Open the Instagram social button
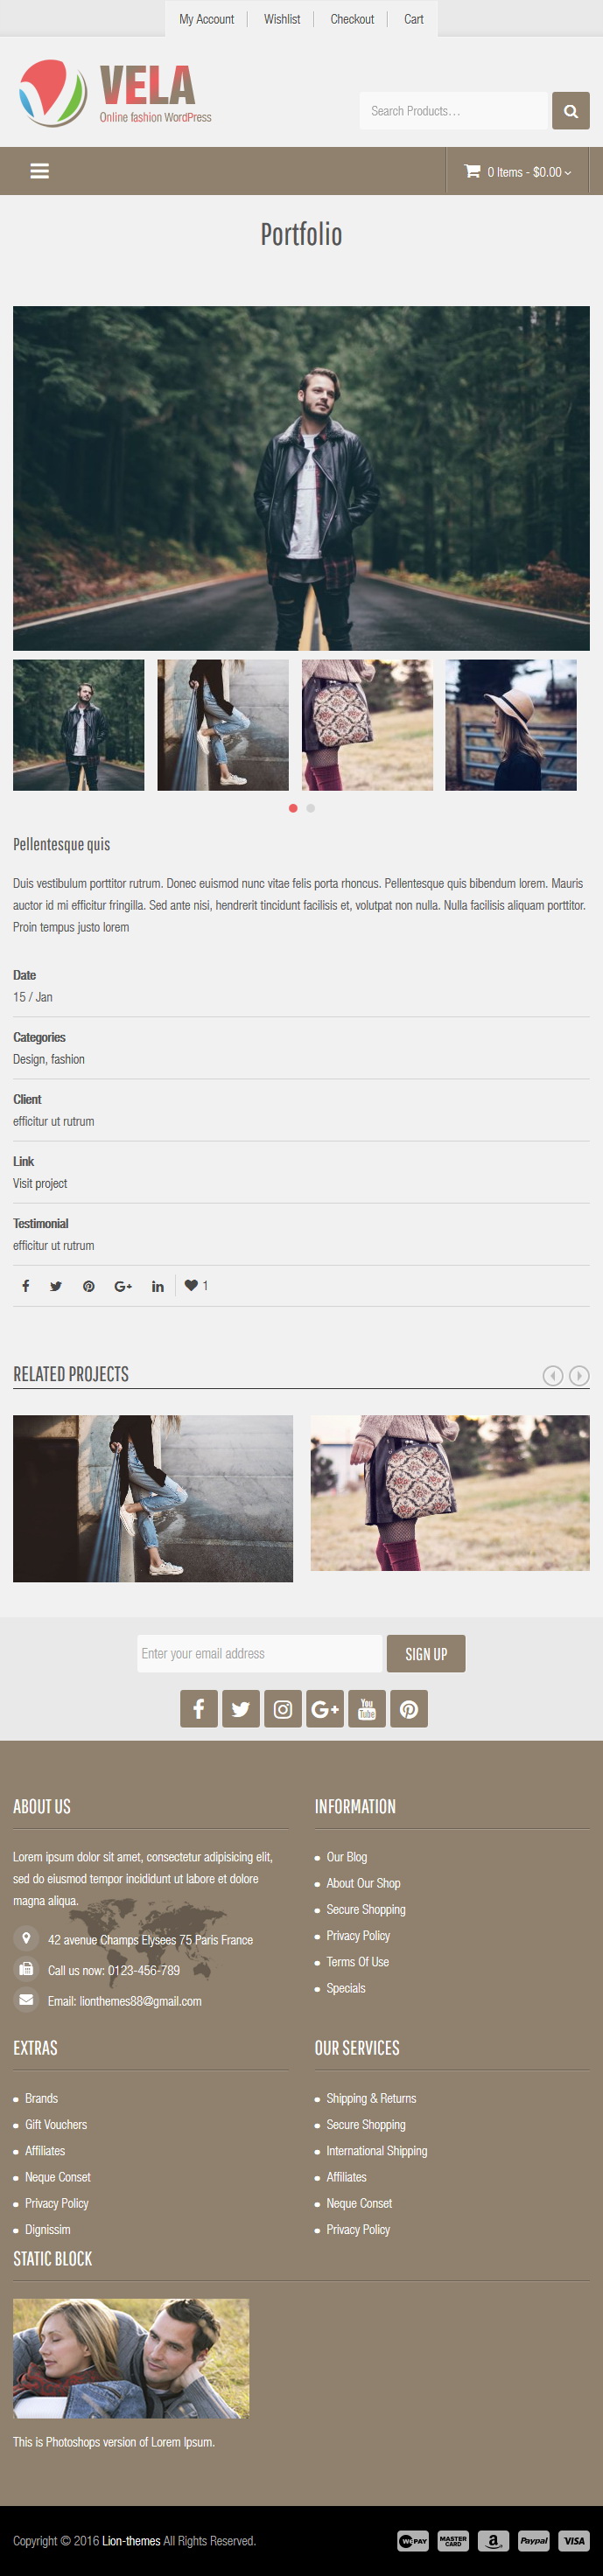The height and width of the screenshot is (2576, 603). [283, 1708]
